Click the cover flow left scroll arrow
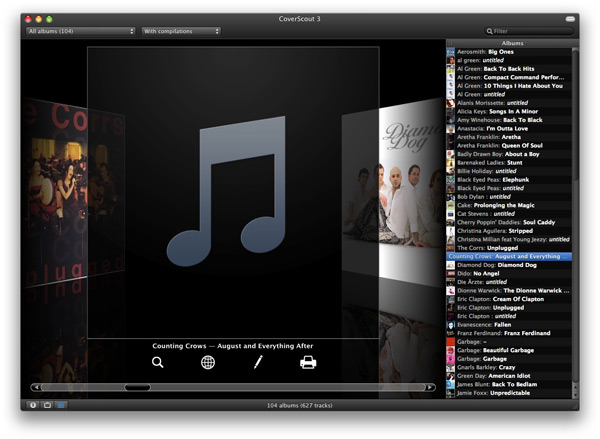This screenshot has width=600, height=439. click(x=37, y=387)
